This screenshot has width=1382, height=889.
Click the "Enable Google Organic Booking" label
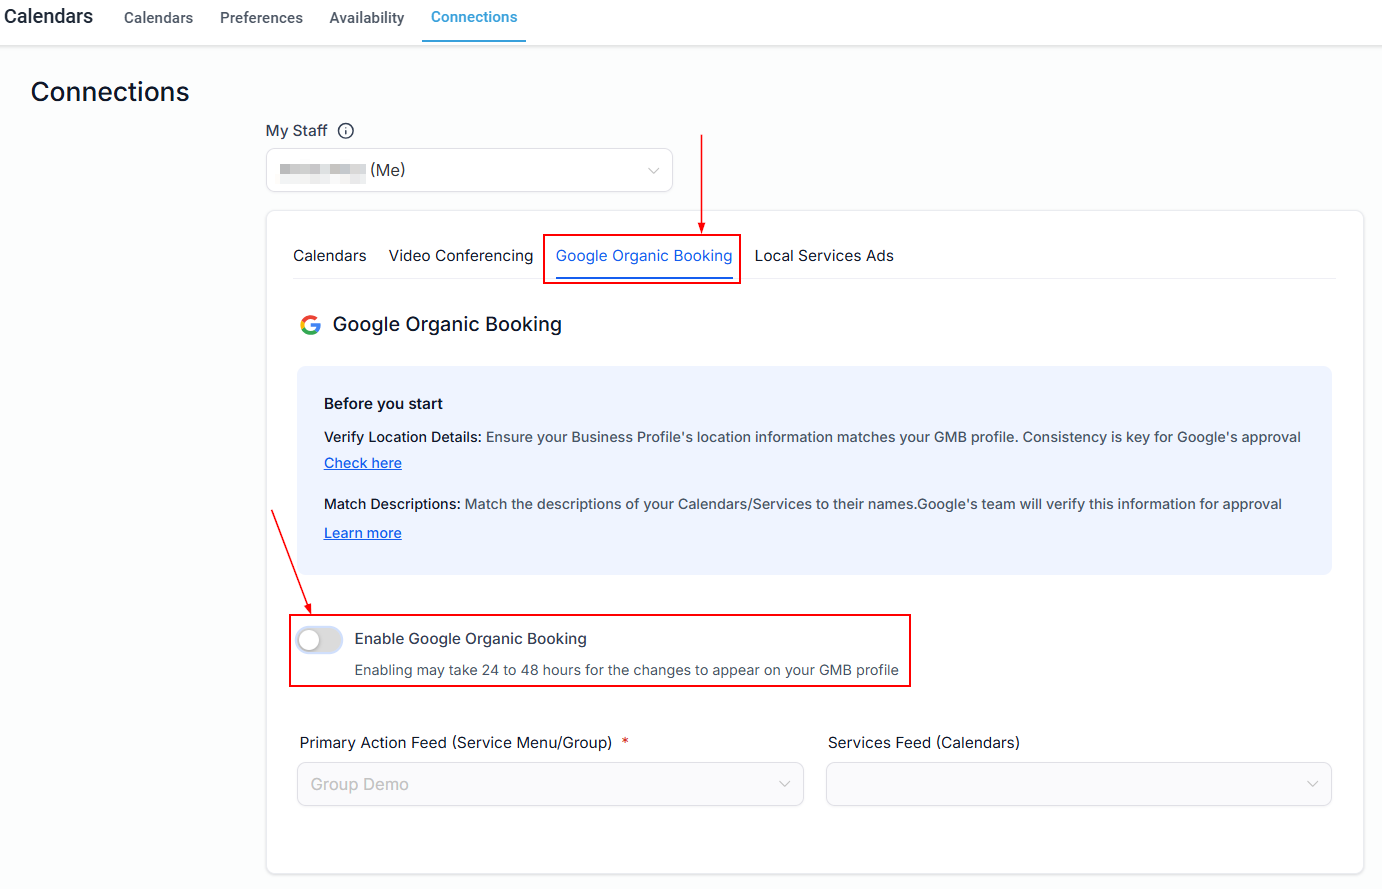click(470, 639)
